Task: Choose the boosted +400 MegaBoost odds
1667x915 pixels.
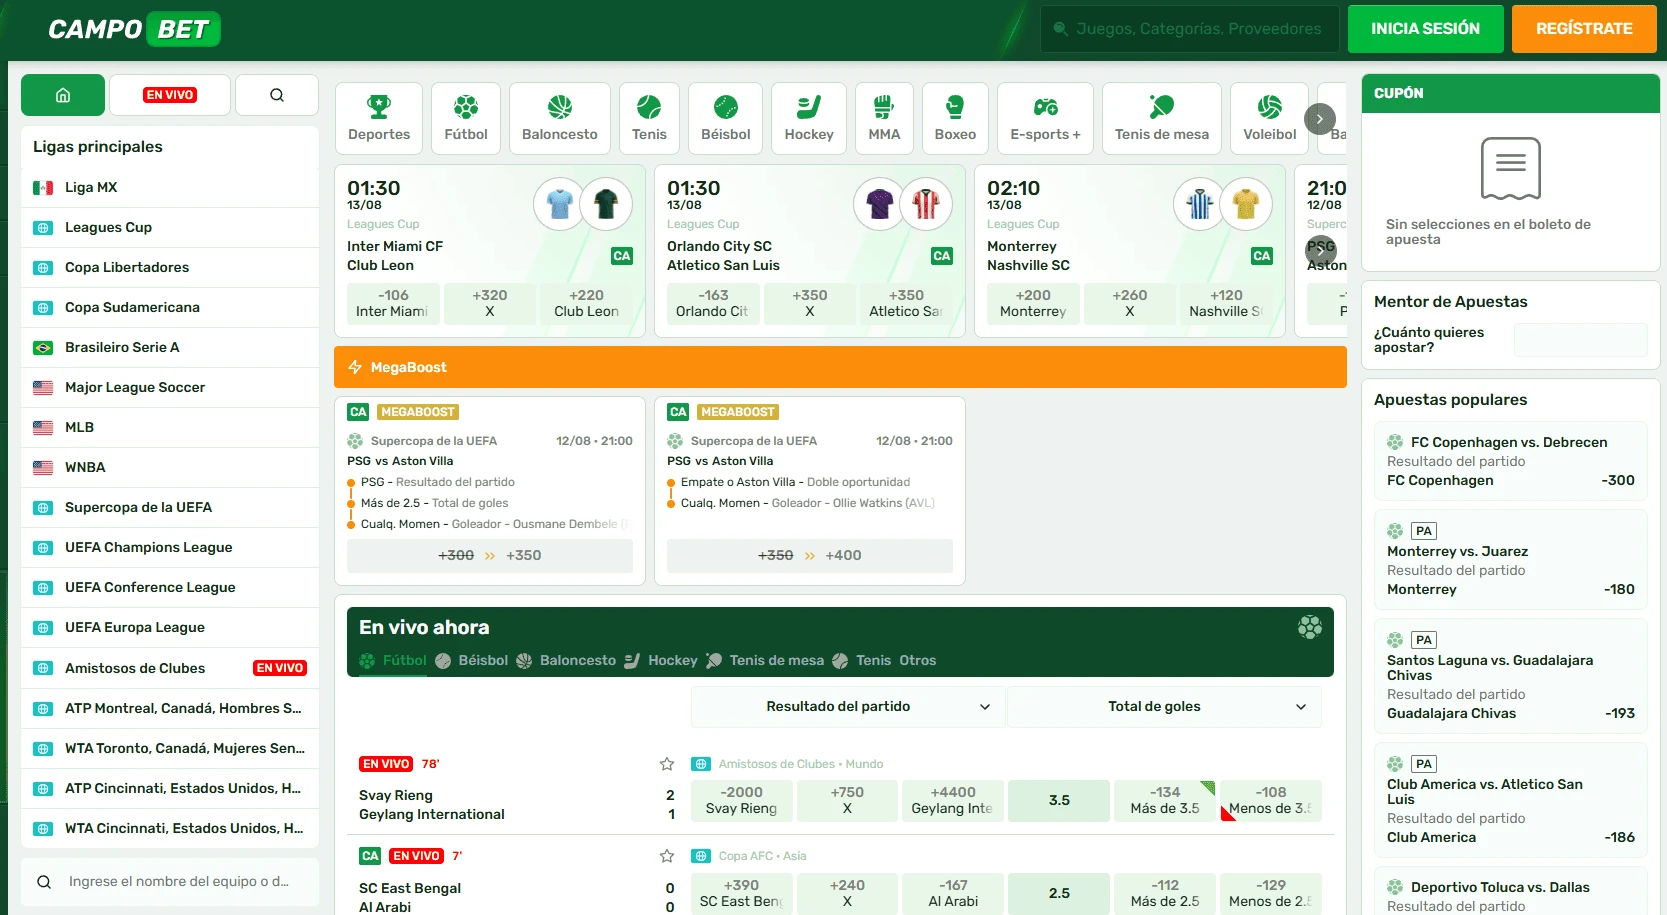Action: pos(810,556)
